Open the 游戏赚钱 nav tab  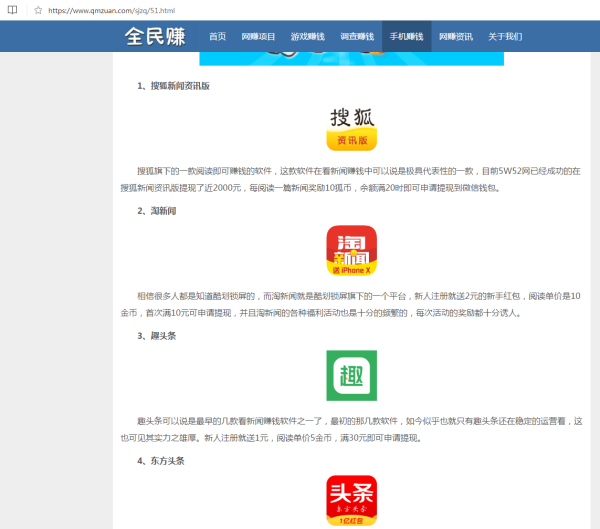pos(308,36)
